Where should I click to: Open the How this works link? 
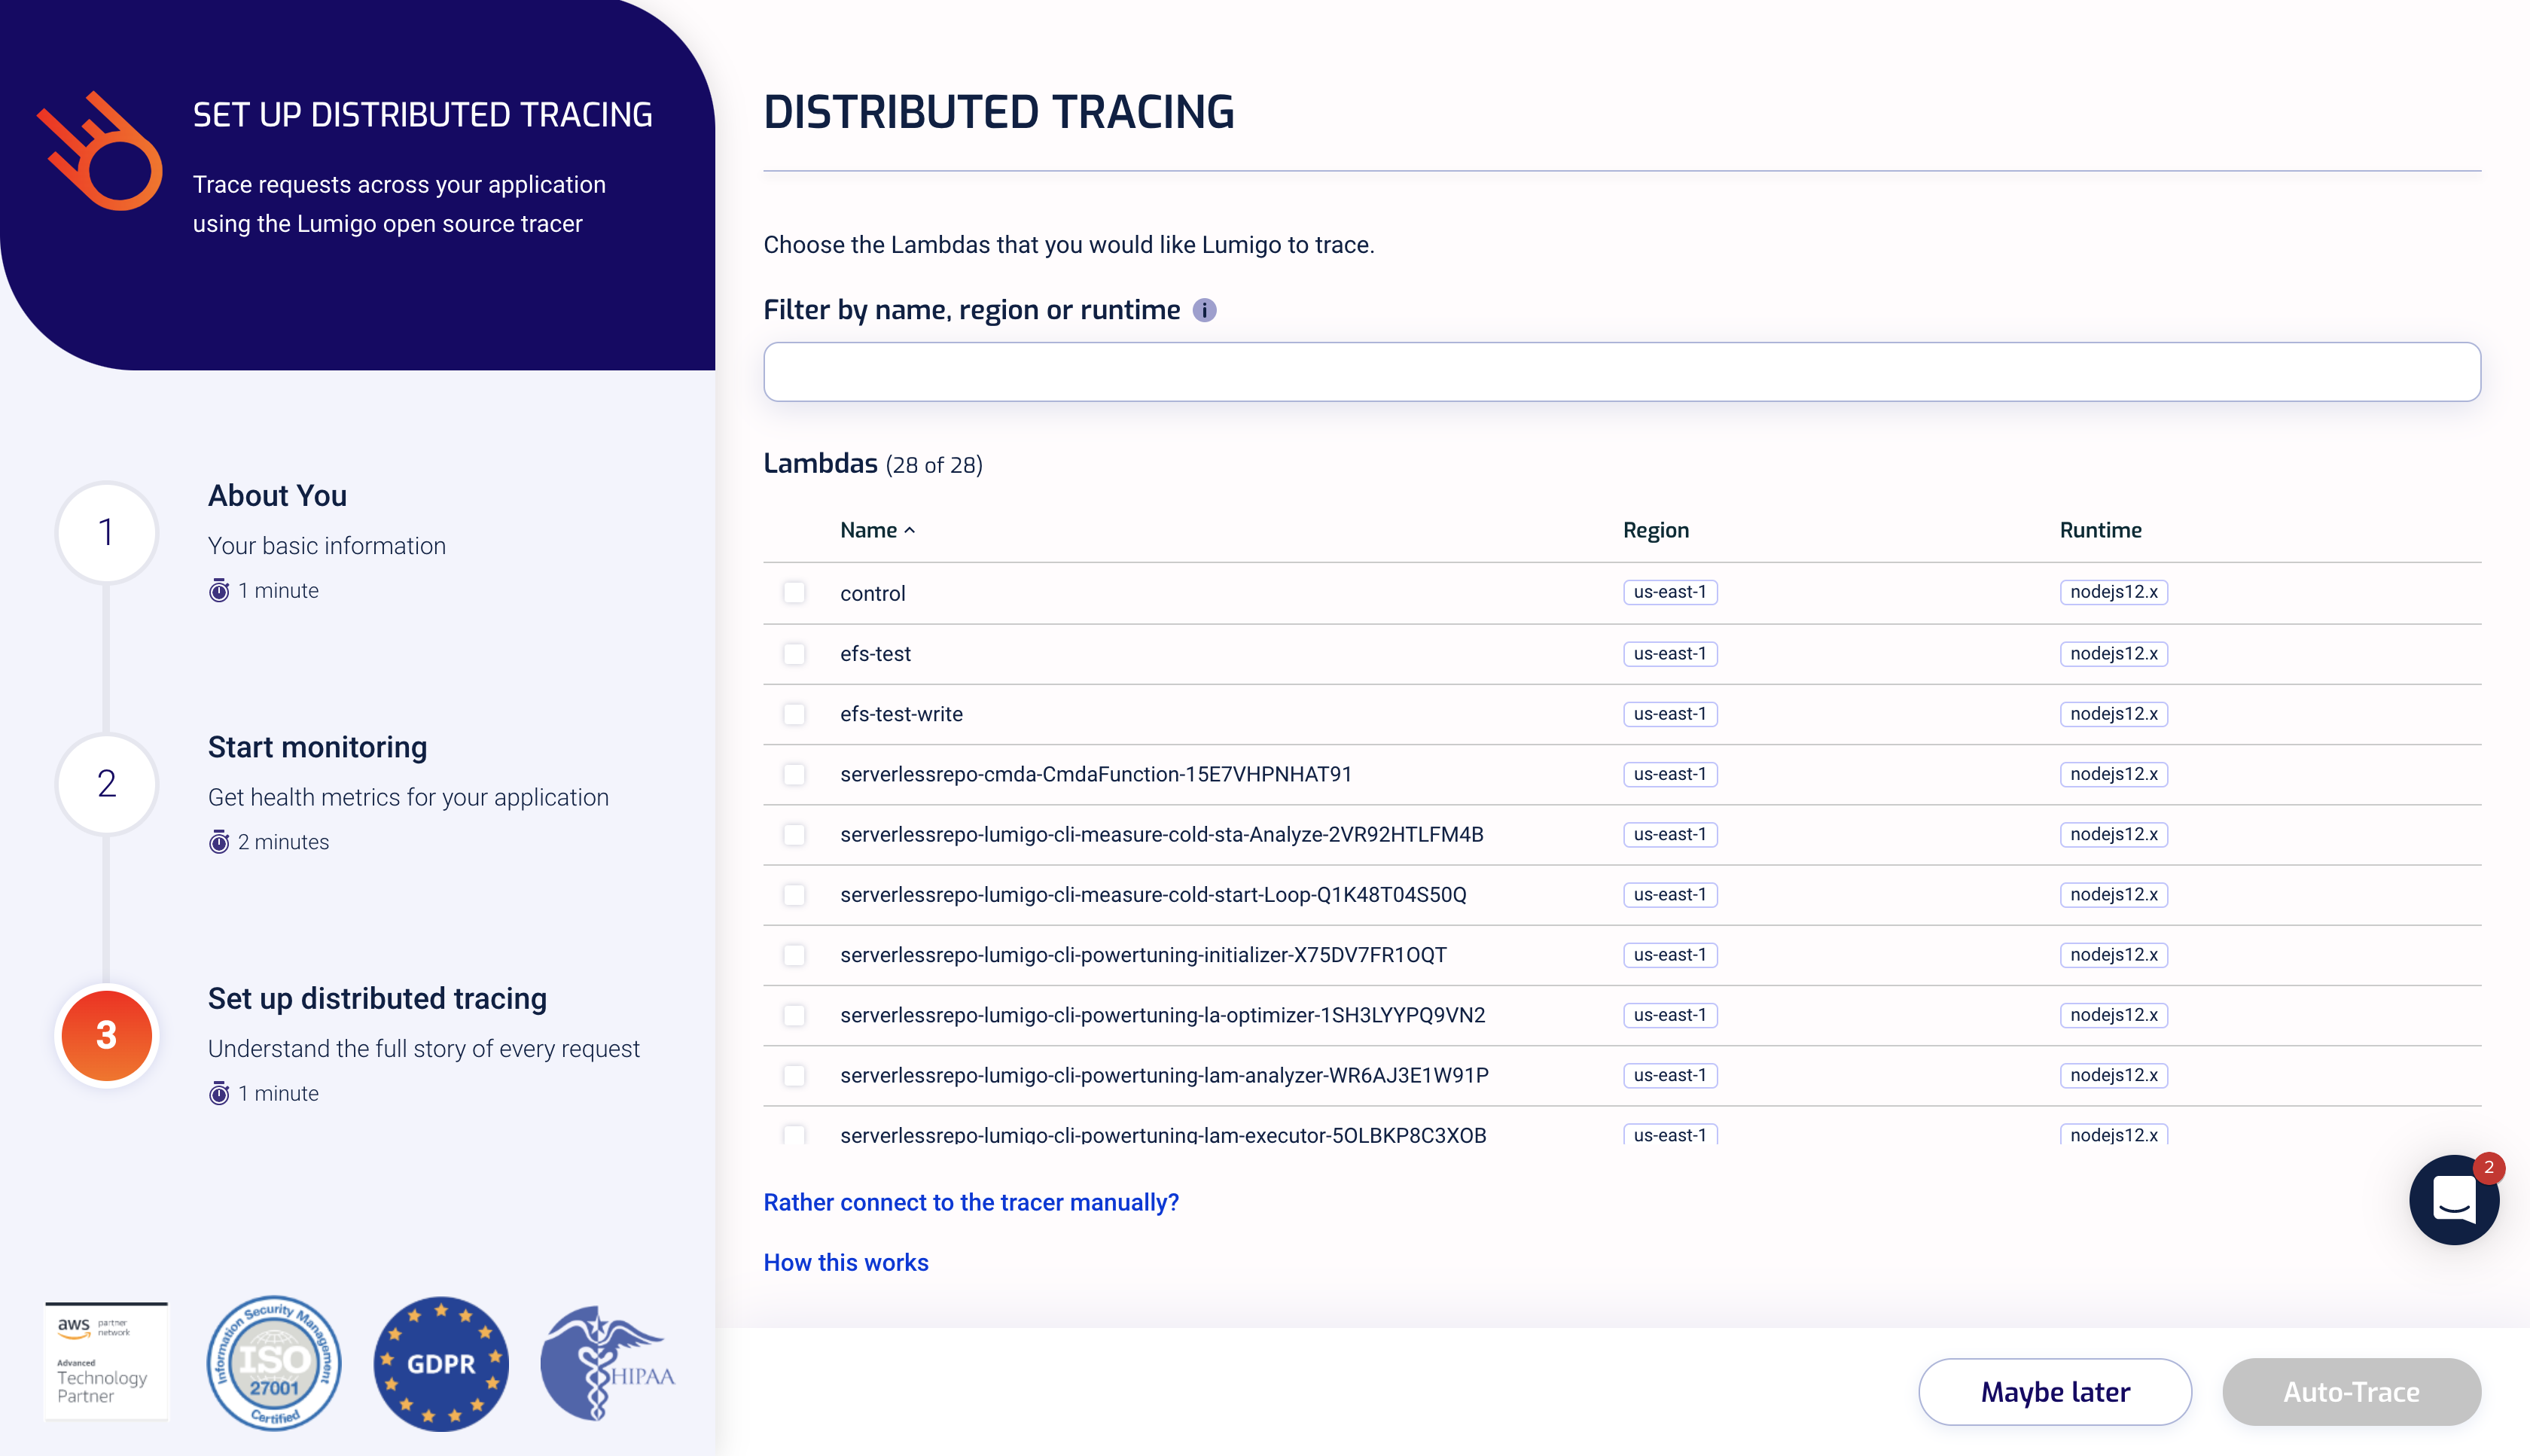(x=846, y=1262)
